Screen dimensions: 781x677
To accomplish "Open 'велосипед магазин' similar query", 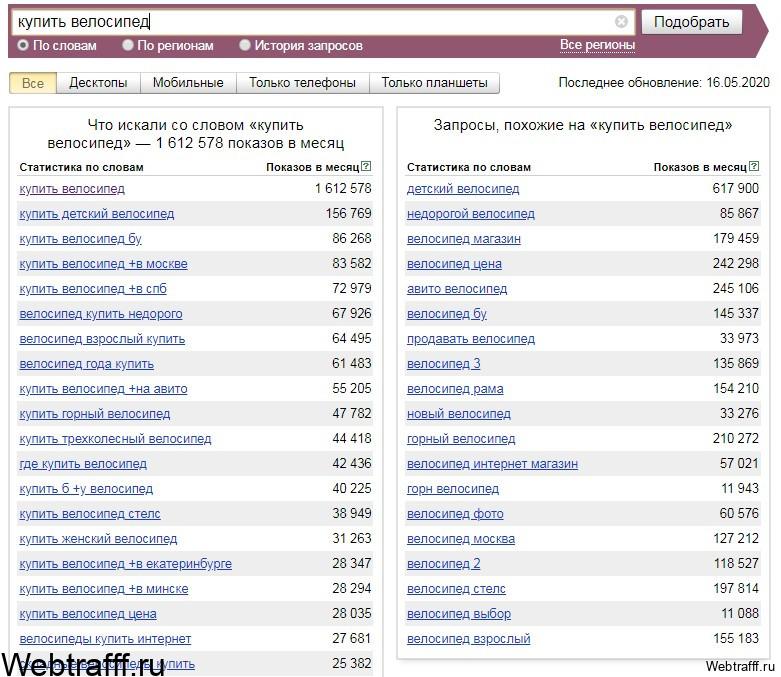I will (464, 239).
